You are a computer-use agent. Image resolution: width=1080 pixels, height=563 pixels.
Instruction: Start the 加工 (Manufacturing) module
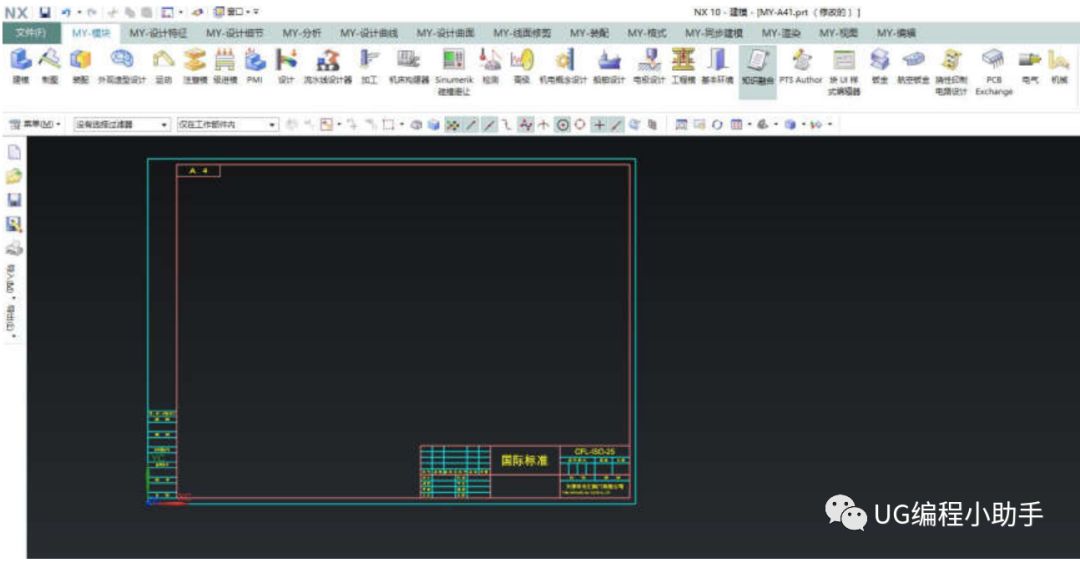(369, 66)
